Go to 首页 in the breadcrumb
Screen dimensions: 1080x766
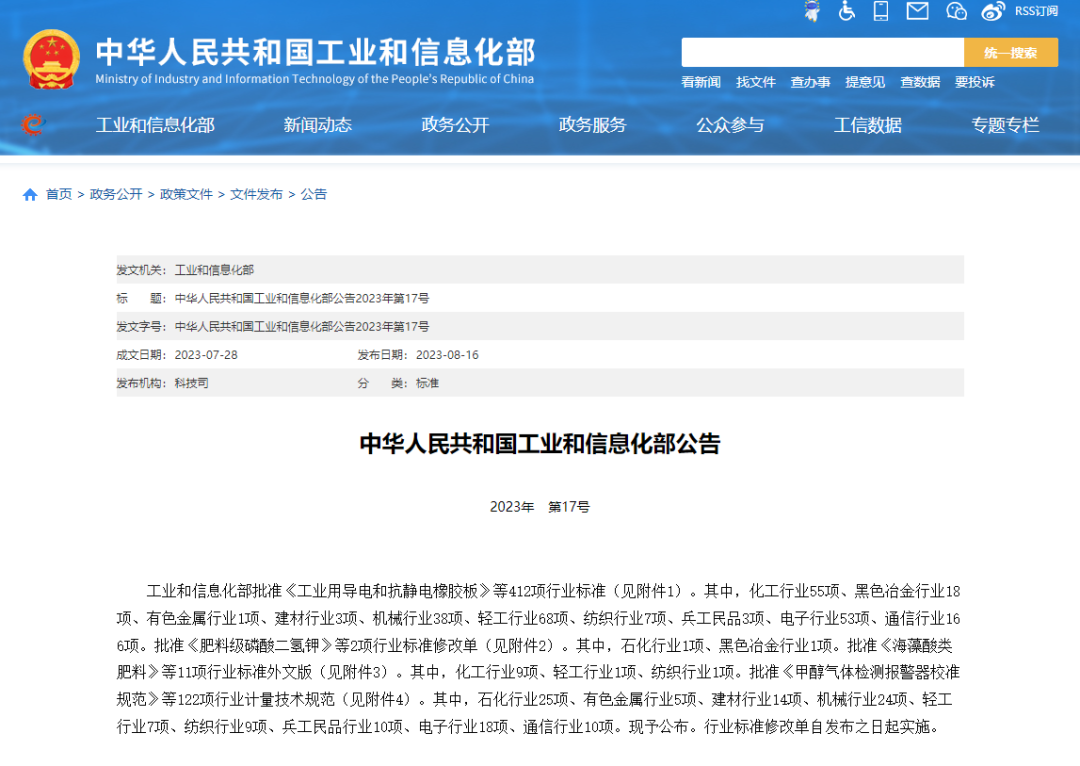[59, 194]
